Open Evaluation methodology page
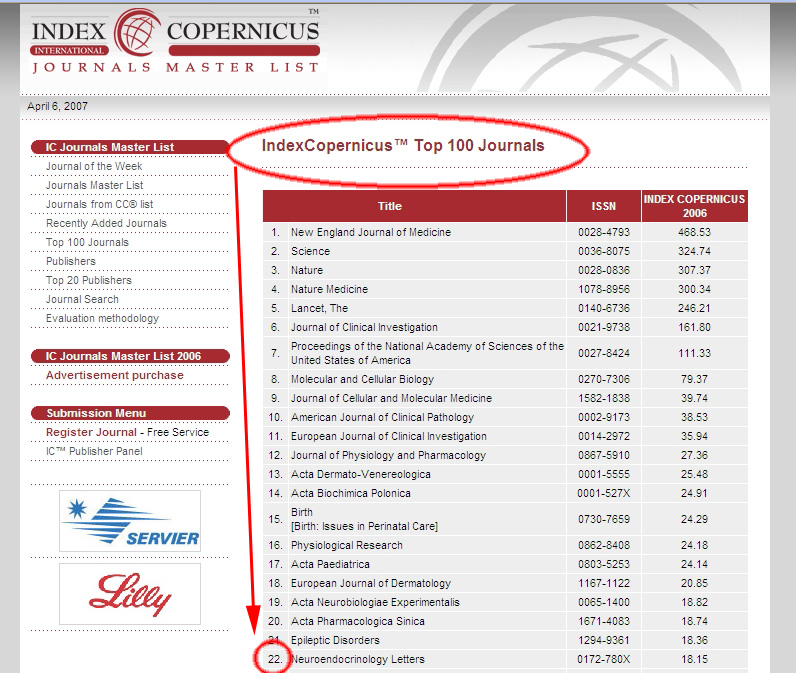This screenshot has width=796, height=673. 102,318
